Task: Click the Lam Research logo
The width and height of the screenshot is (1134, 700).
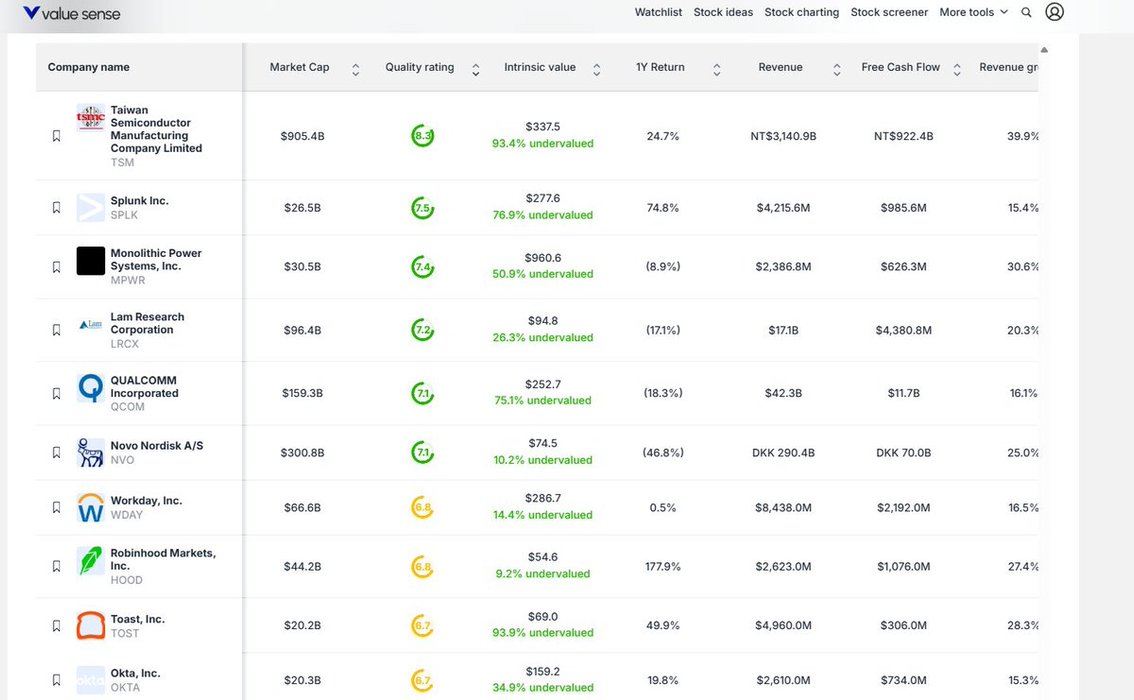Action: [x=90, y=325]
